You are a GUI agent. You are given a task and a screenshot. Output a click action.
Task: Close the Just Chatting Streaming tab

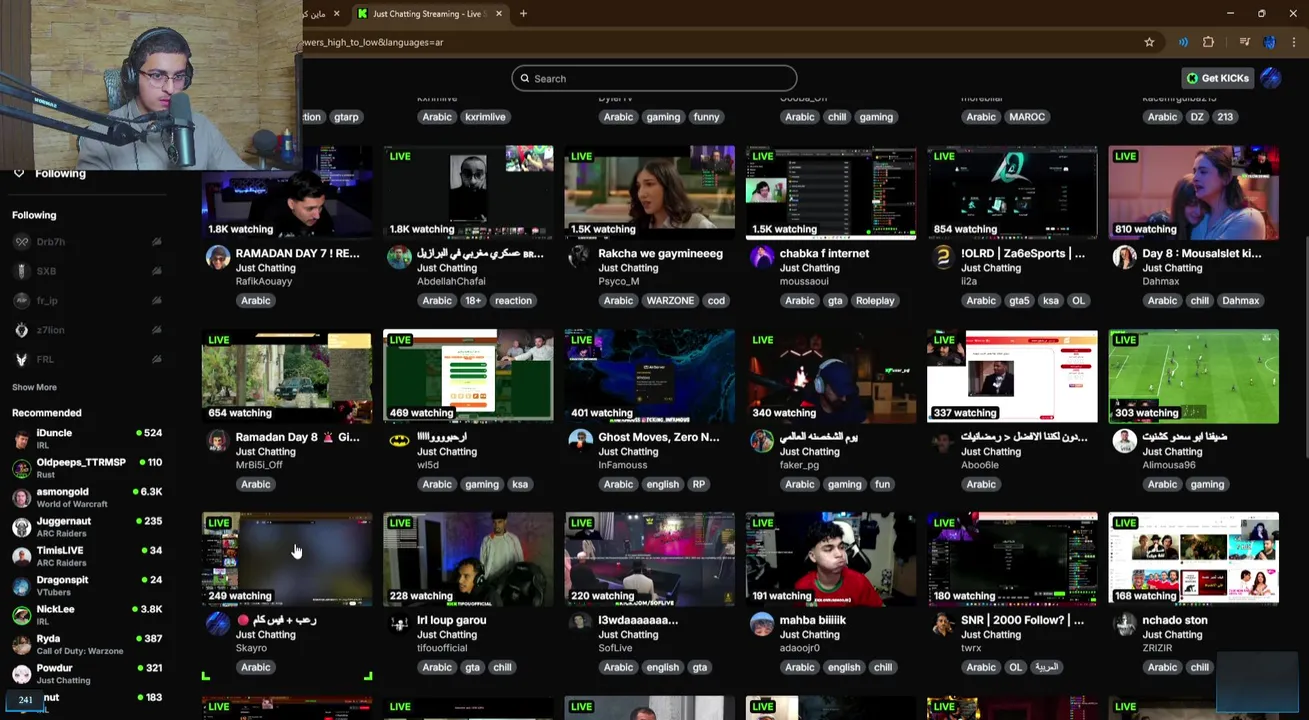[498, 13]
